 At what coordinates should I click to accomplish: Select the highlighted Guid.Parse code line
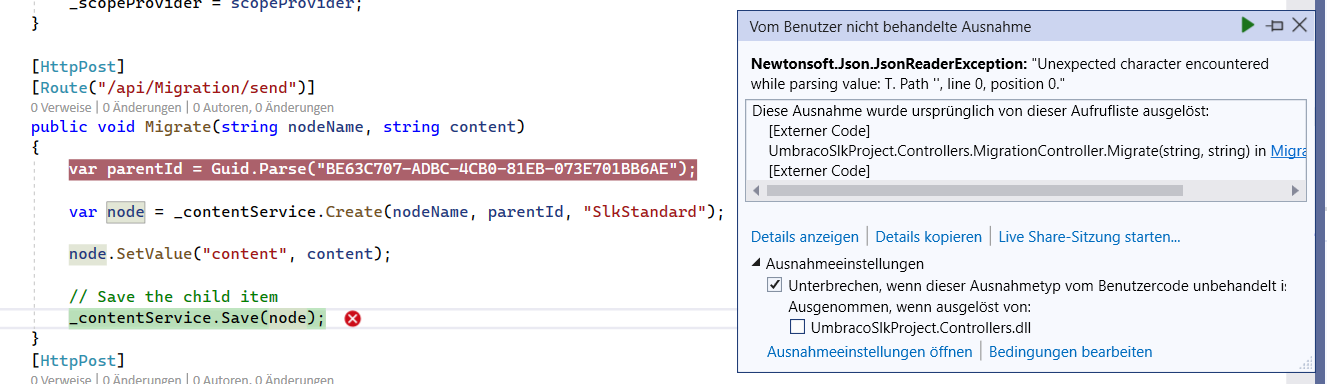coord(382,169)
